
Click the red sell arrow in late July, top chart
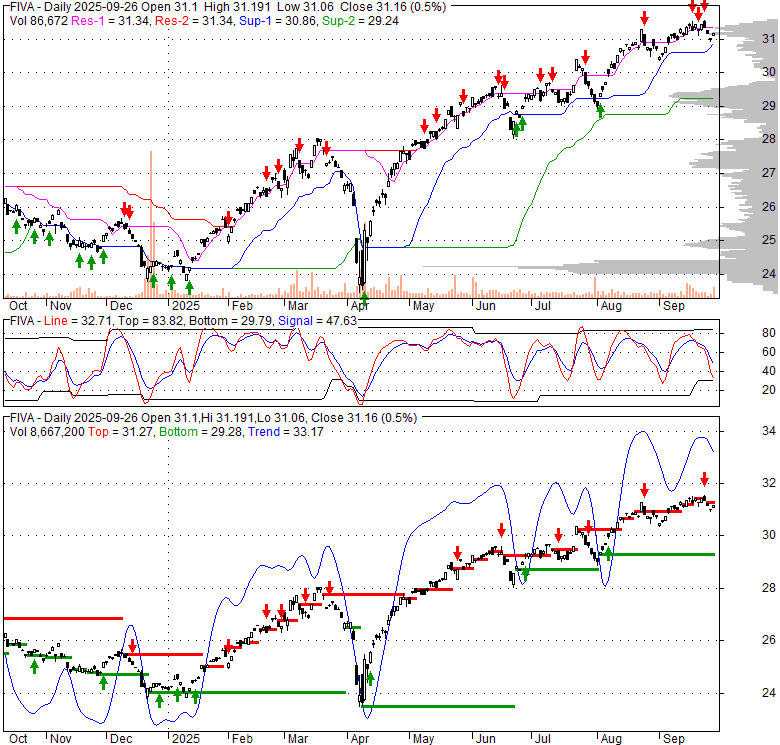pos(585,57)
